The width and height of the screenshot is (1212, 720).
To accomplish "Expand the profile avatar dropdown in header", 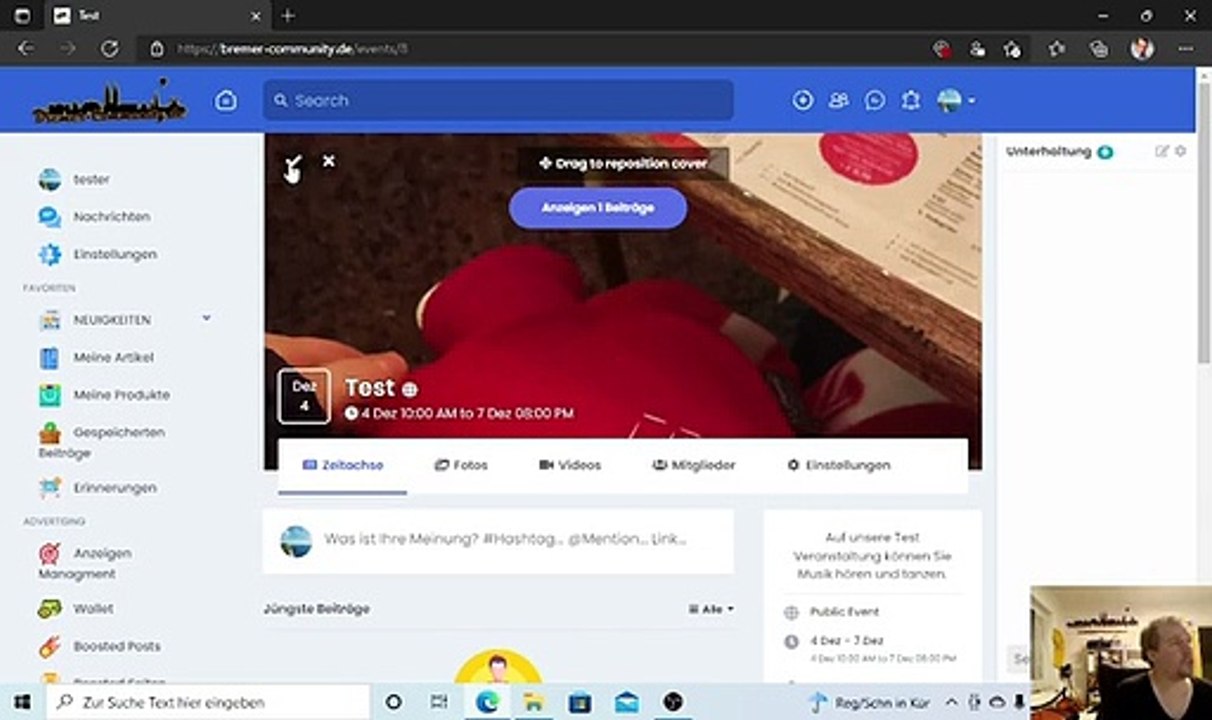I will point(955,100).
